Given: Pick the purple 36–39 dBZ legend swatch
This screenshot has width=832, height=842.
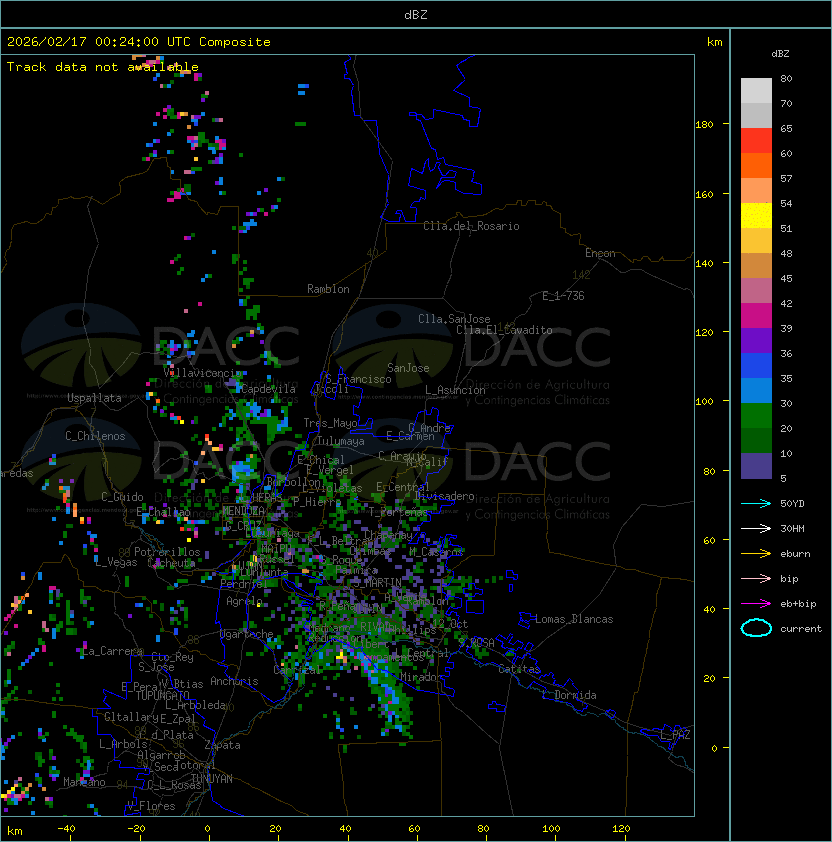Looking at the screenshot, I should point(756,341).
